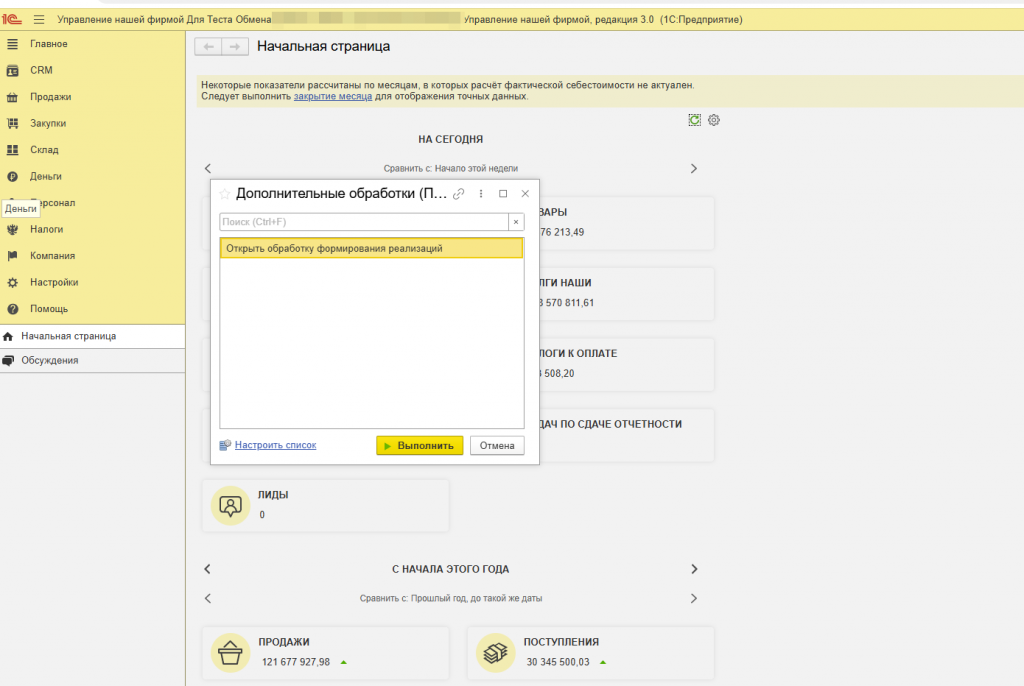Click the icon beside Настроить список
This screenshot has width=1024, height=686.
coord(225,445)
